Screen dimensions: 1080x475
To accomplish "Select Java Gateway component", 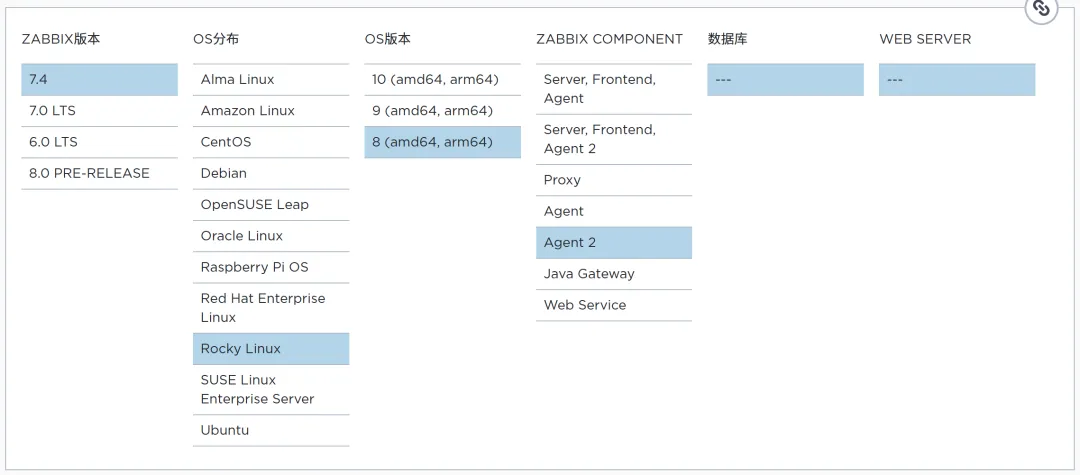I will [x=613, y=274].
